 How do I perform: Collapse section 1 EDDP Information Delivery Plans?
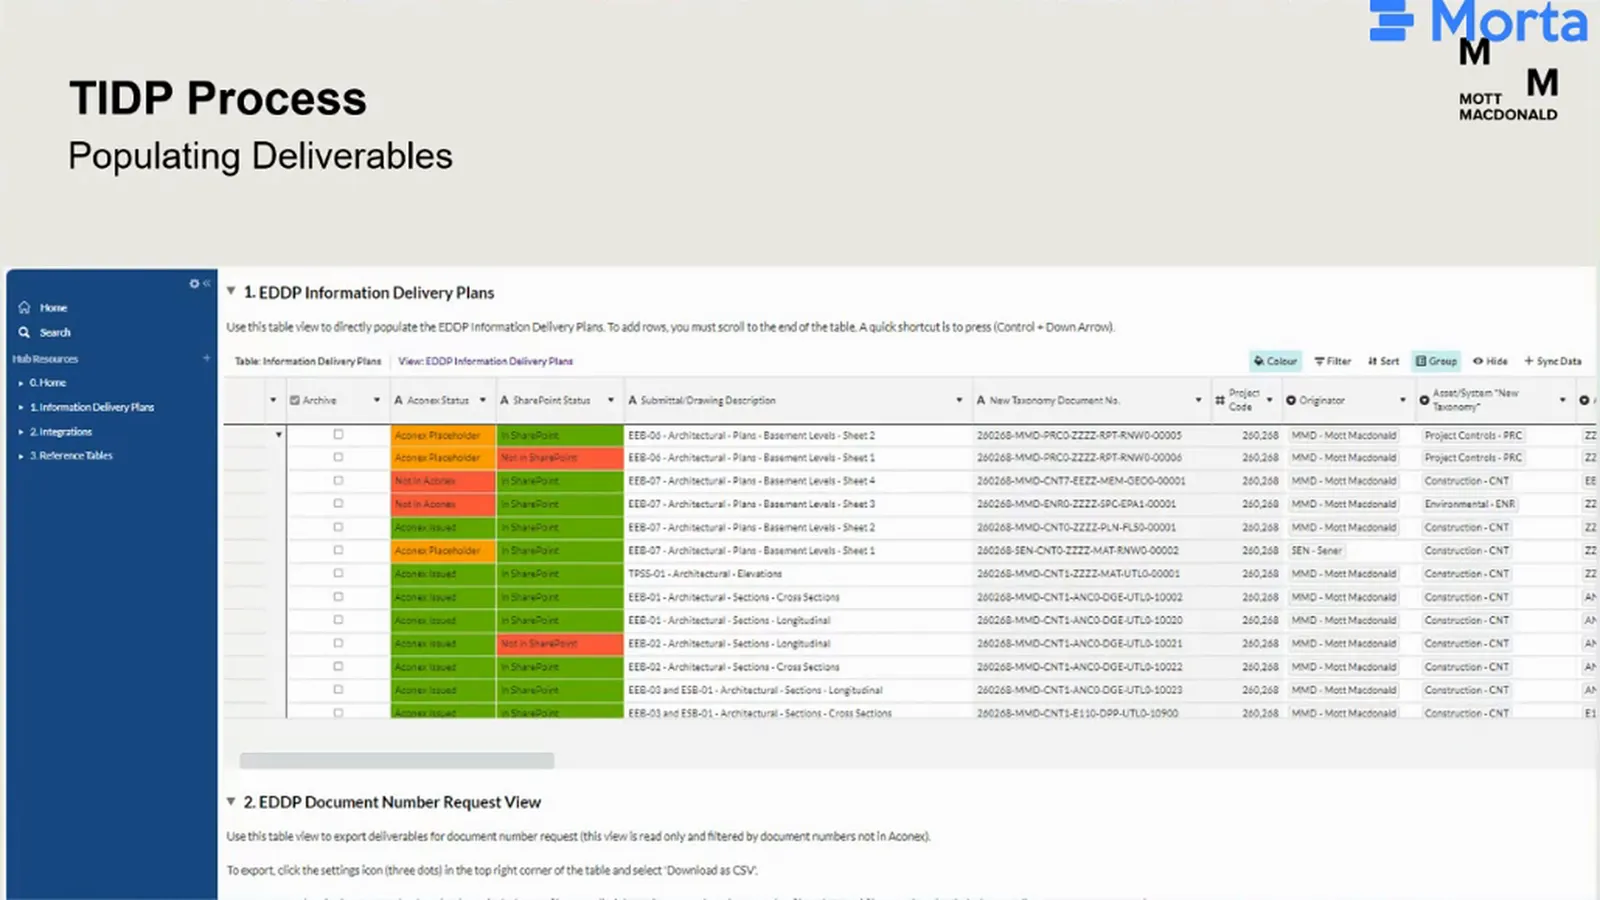point(231,292)
